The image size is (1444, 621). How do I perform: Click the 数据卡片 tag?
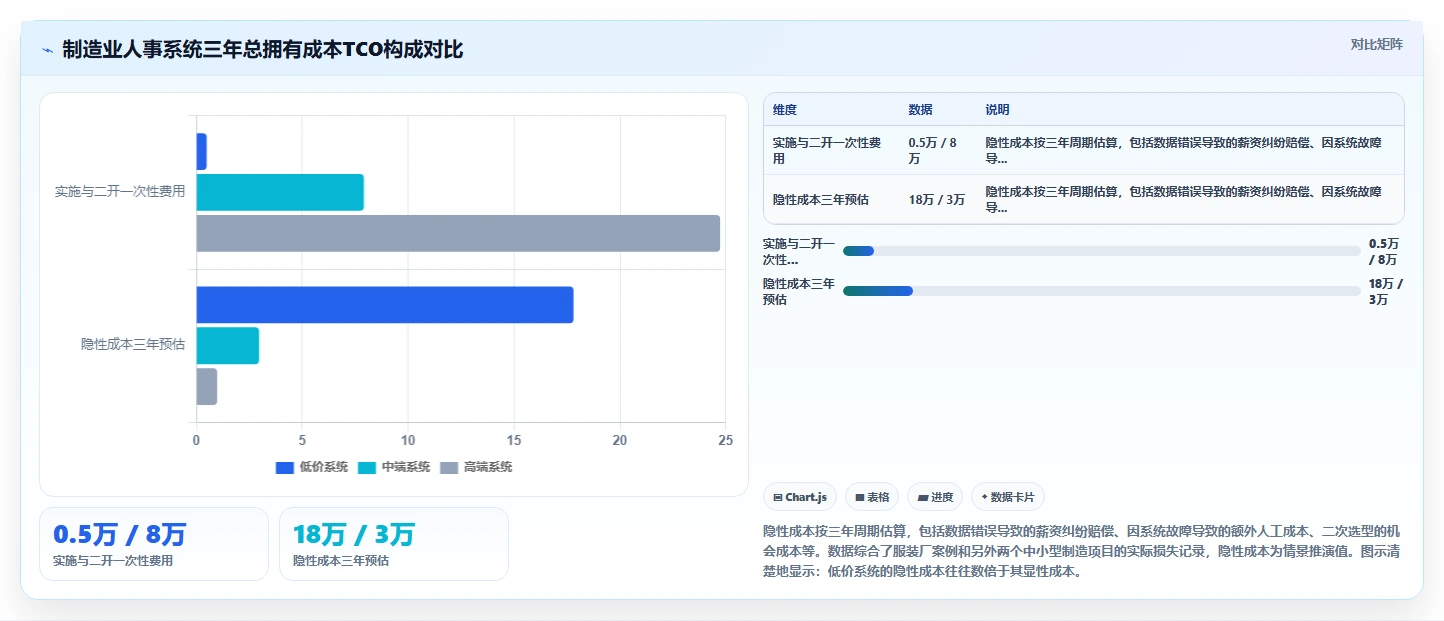(1008, 497)
